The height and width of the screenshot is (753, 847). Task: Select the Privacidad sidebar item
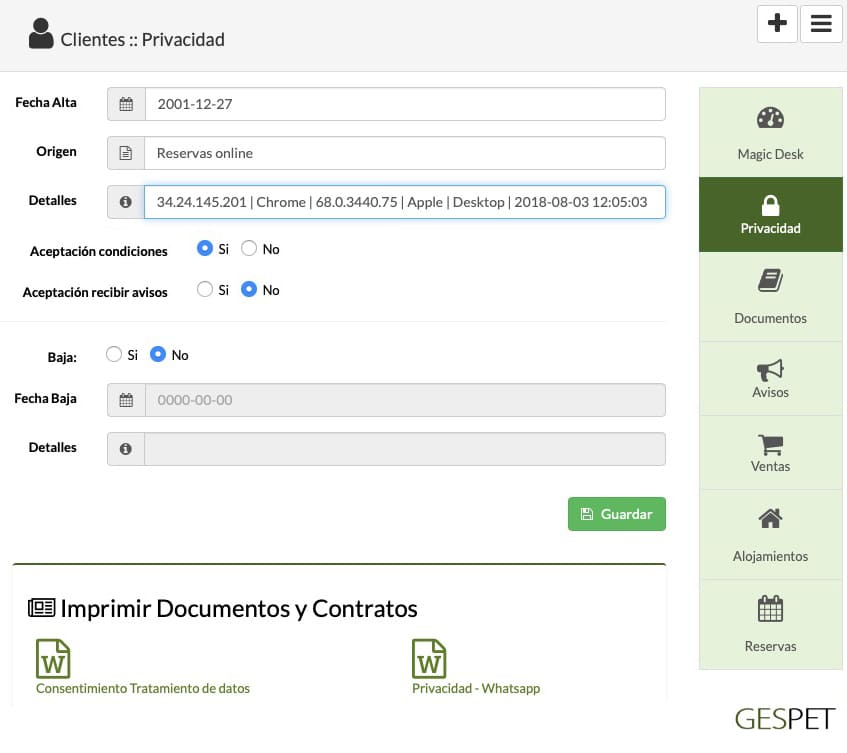[770, 214]
